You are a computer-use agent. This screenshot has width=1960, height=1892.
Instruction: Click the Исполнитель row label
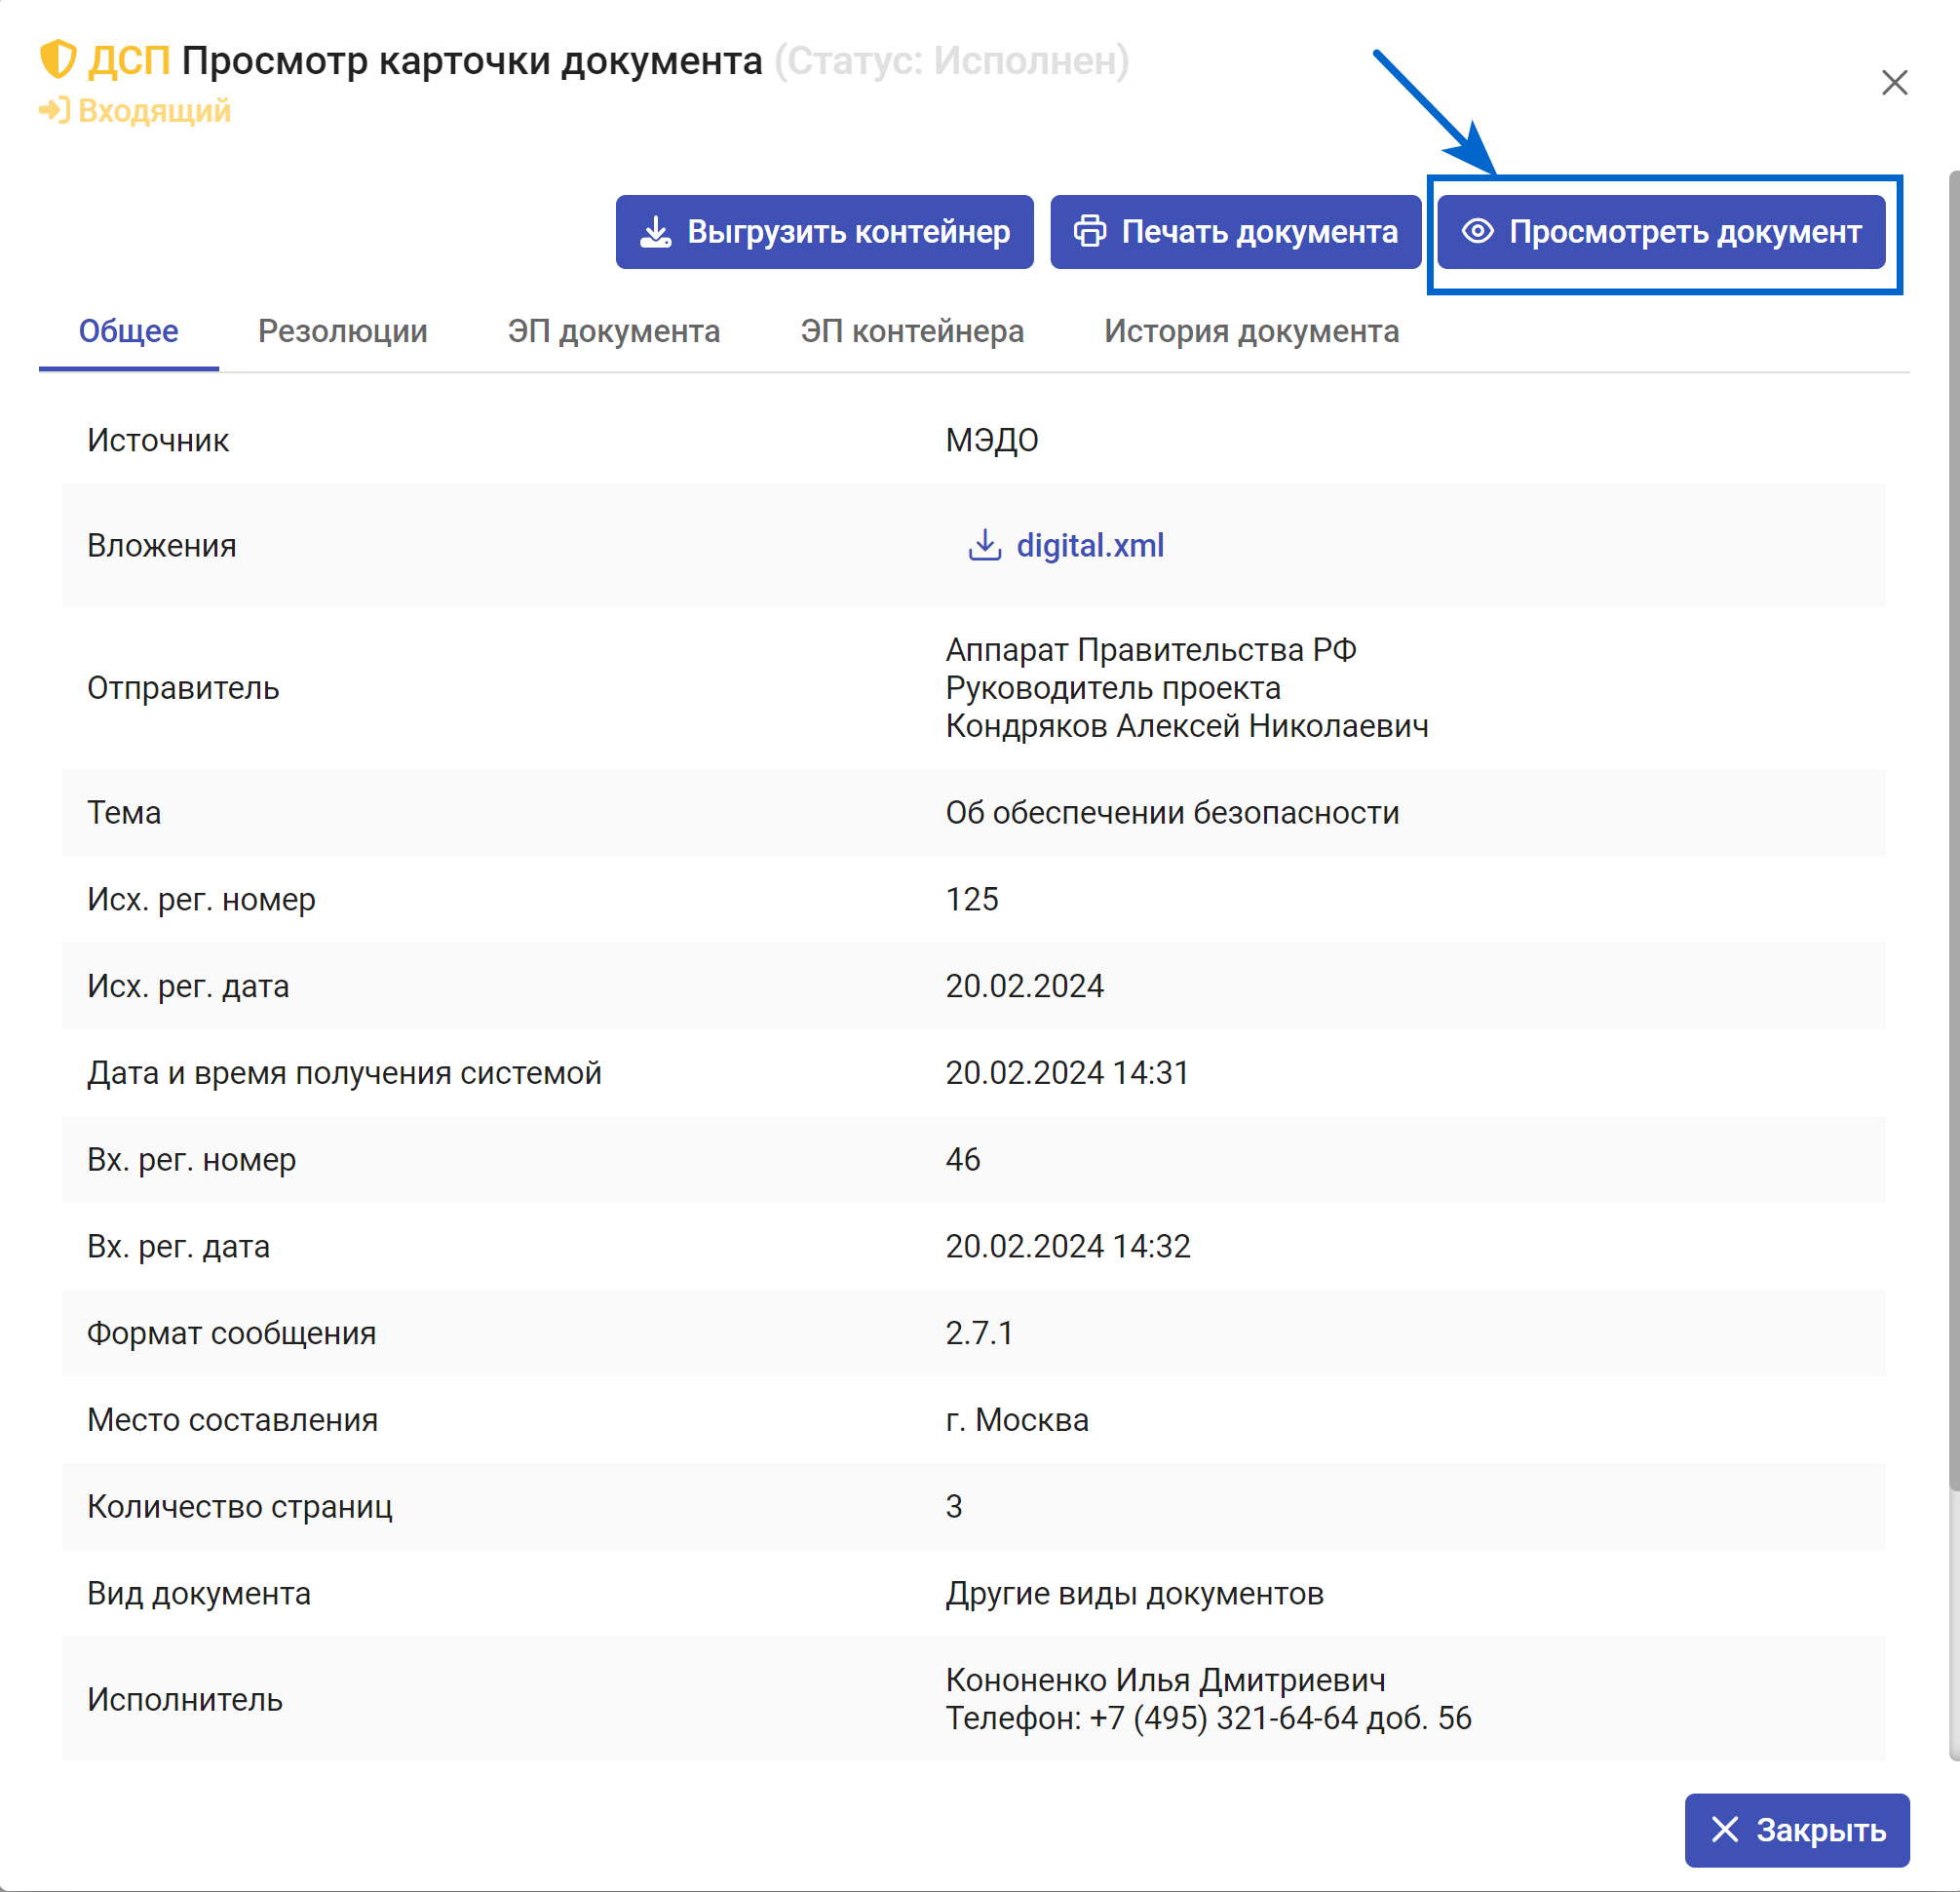[x=185, y=1699]
